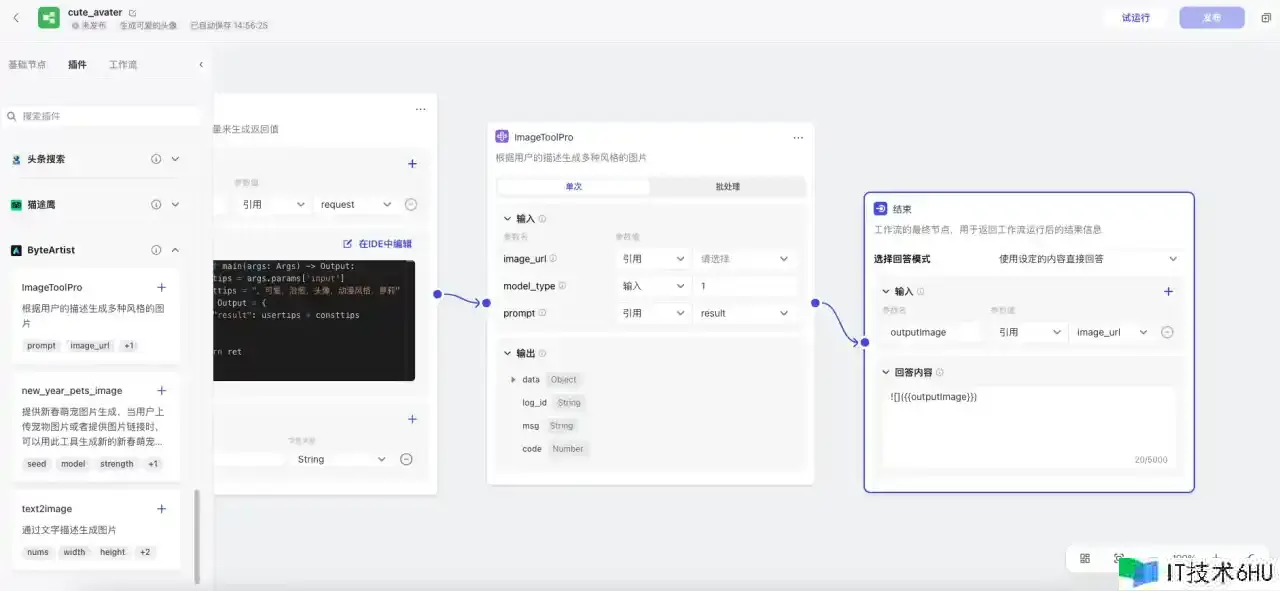Collapse the ByteArtist plugin group
This screenshot has height=591, width=1280.
point(176,250)
